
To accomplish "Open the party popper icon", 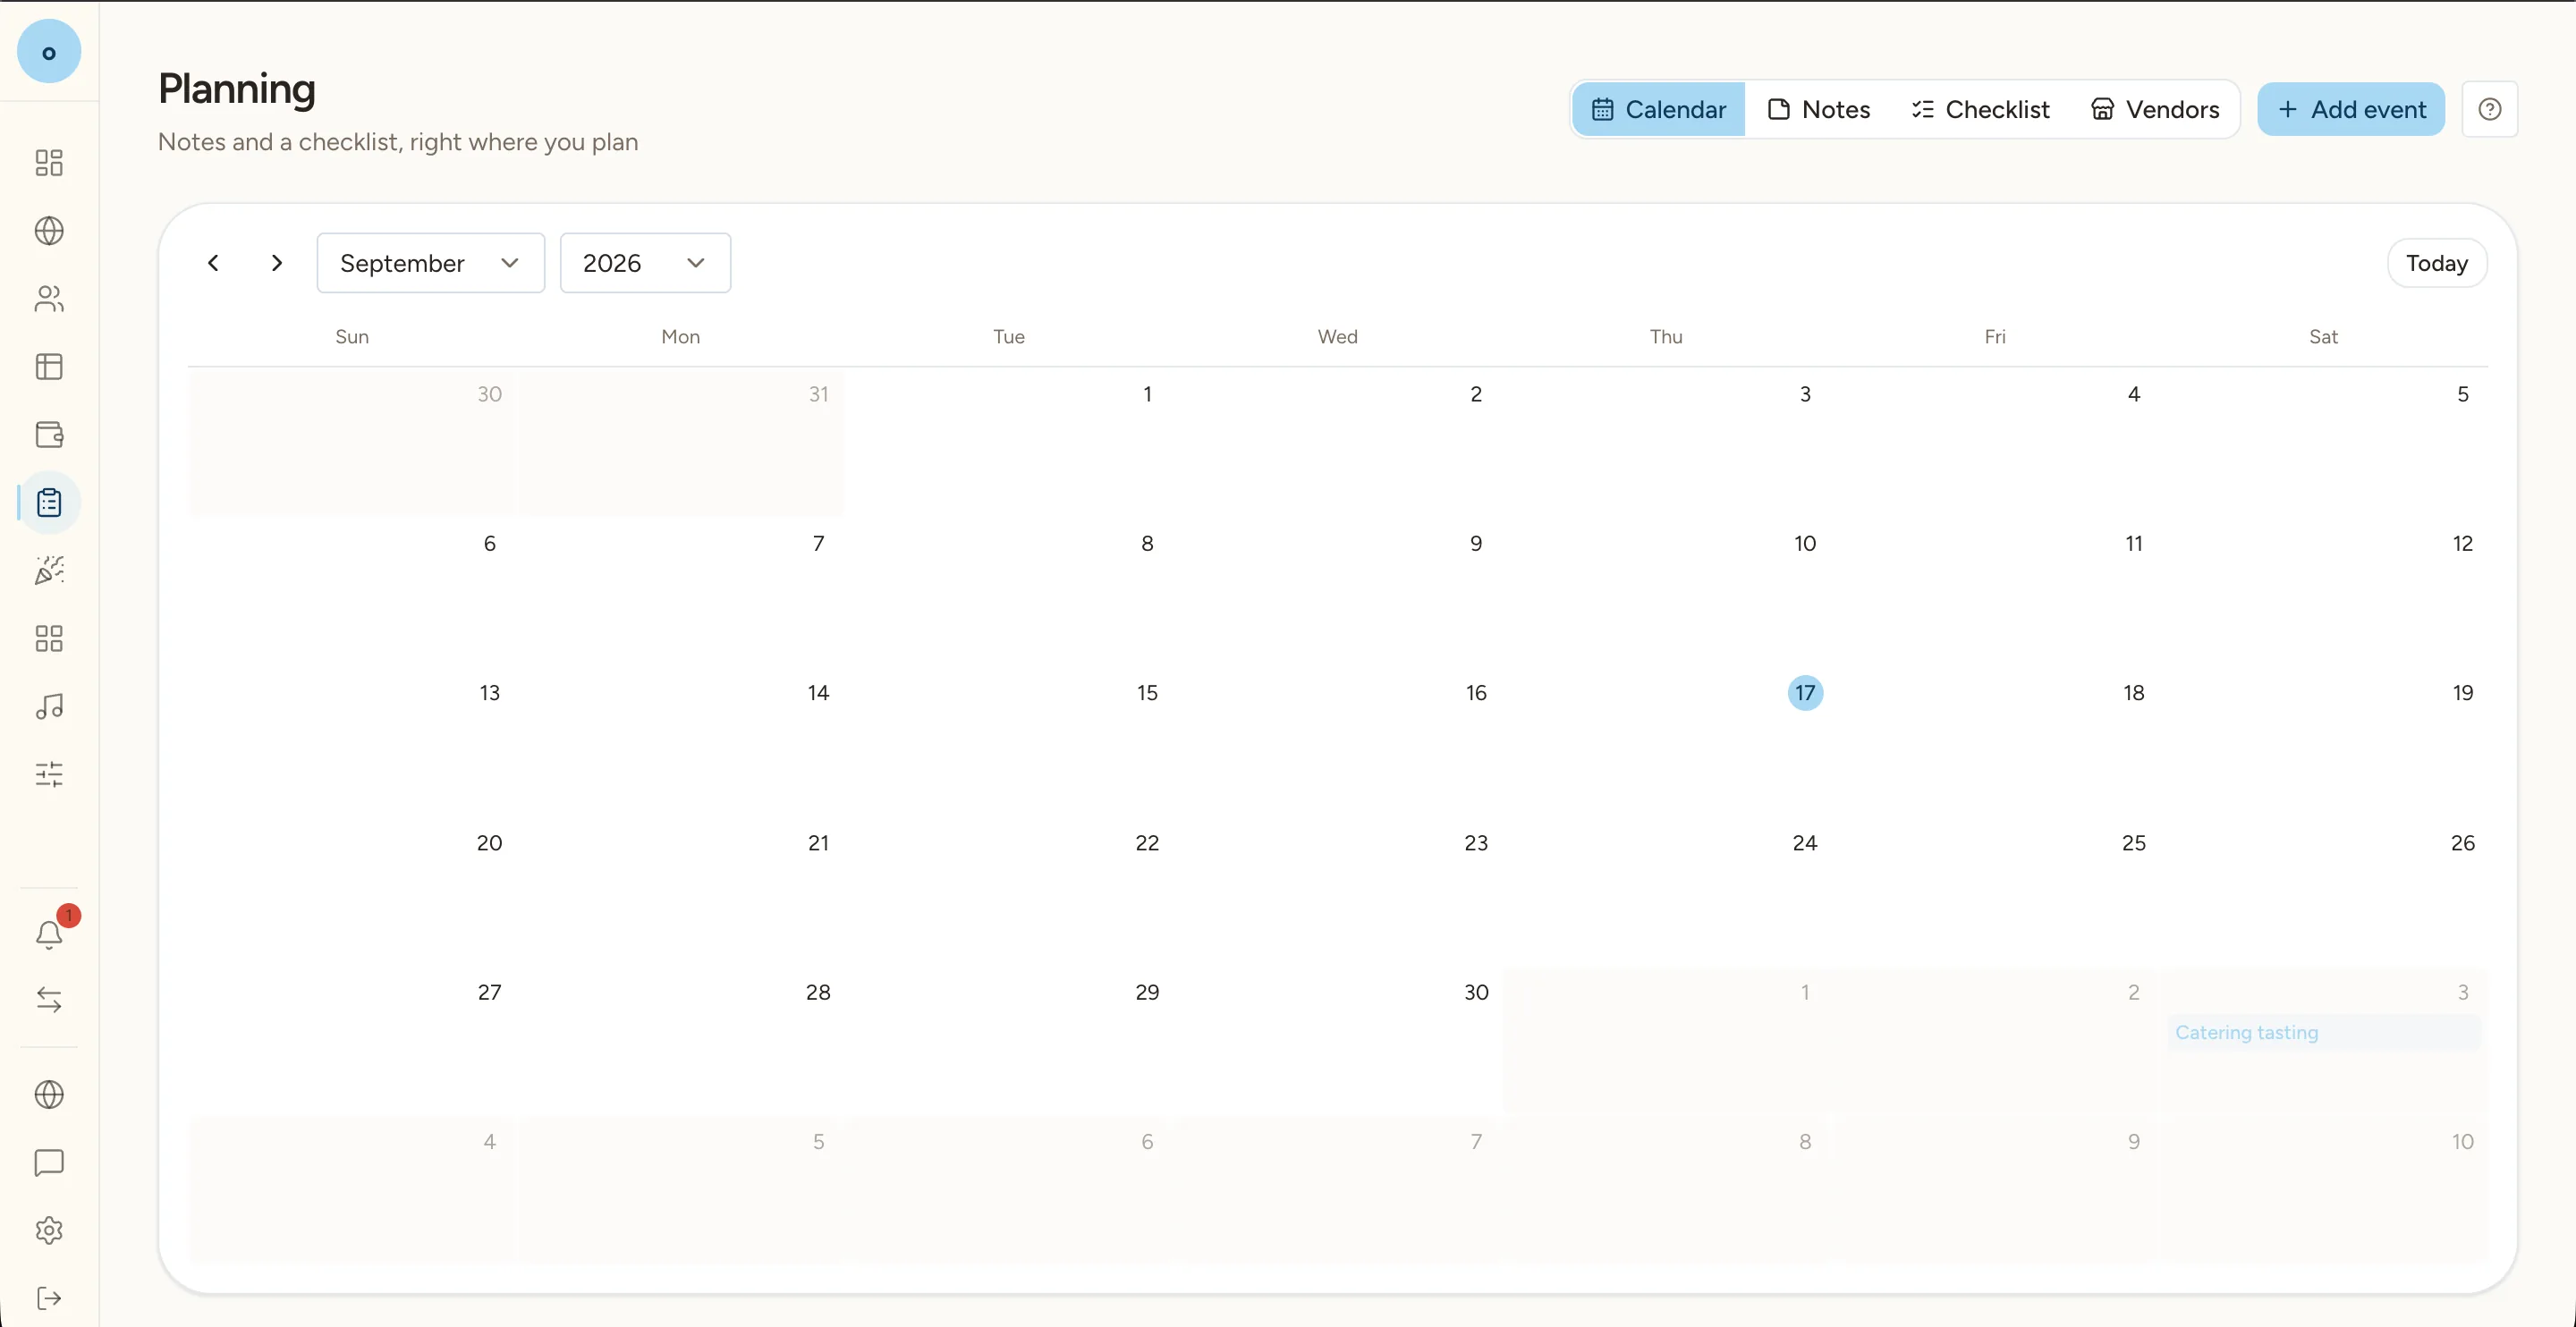I will coord(49,570).
